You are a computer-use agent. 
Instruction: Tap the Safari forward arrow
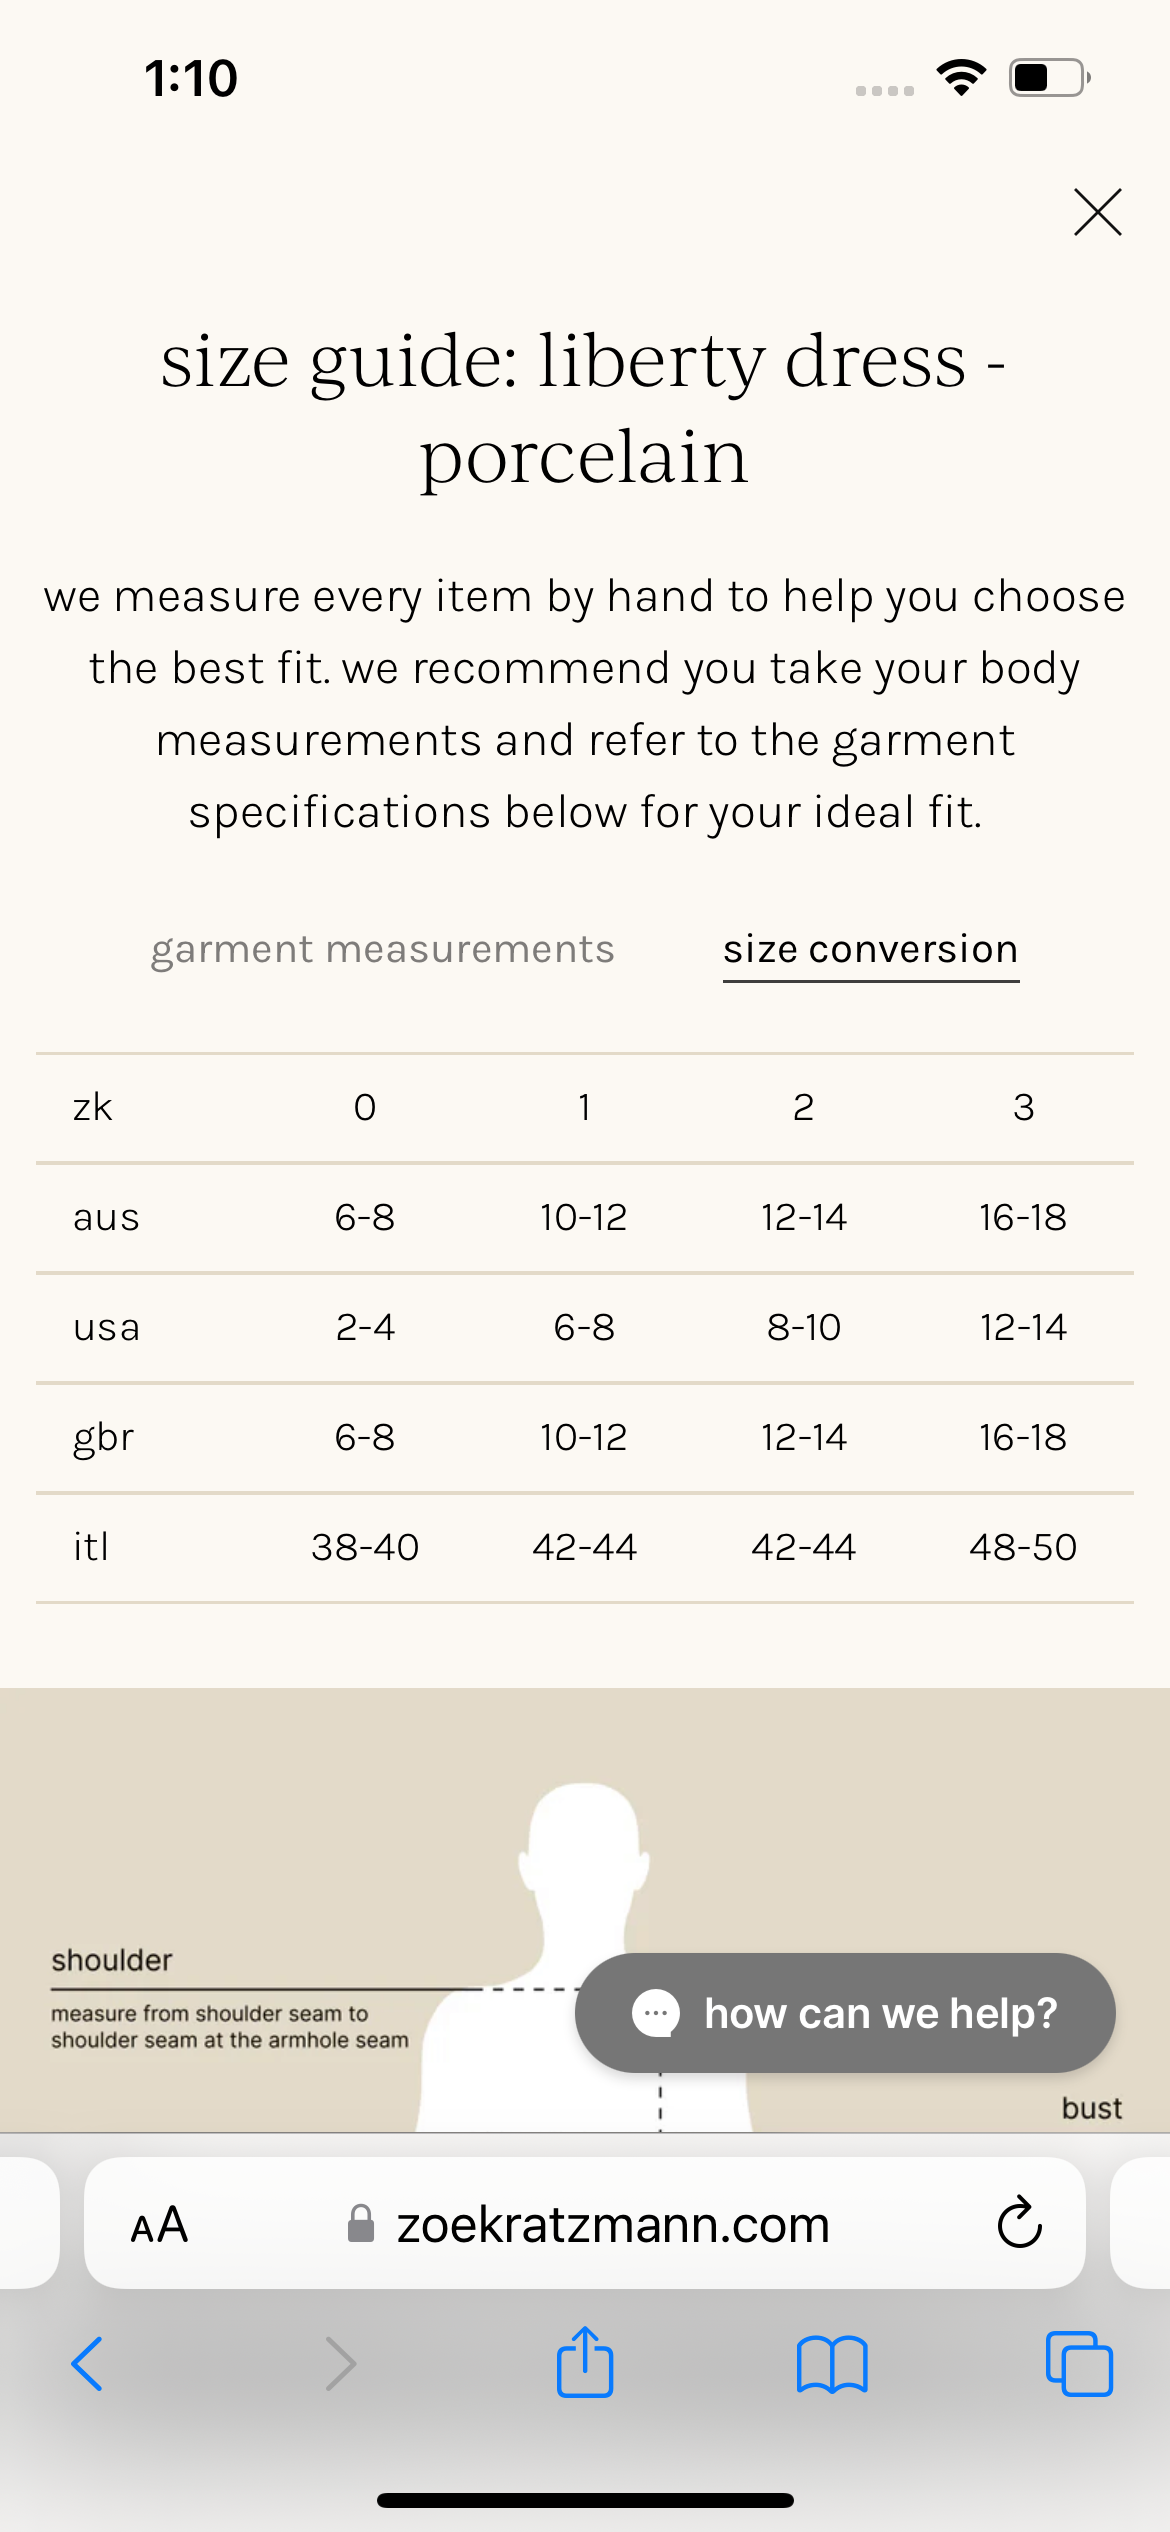341,2364
